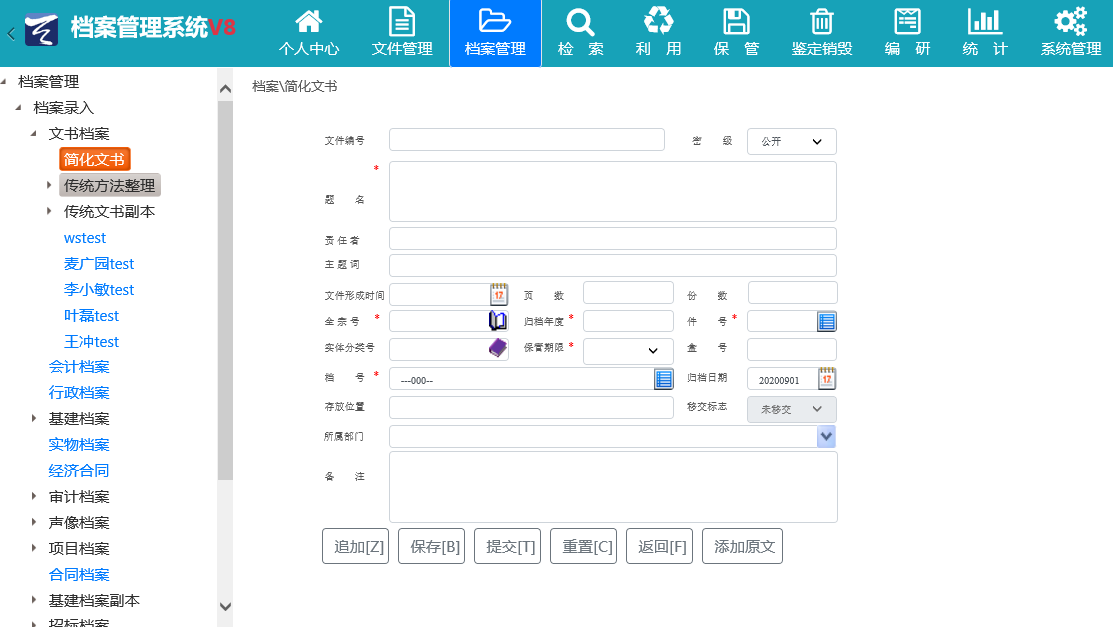Open the 个人中心 home icon
The height and width of the screenshot is (628, 1113).
308,22
